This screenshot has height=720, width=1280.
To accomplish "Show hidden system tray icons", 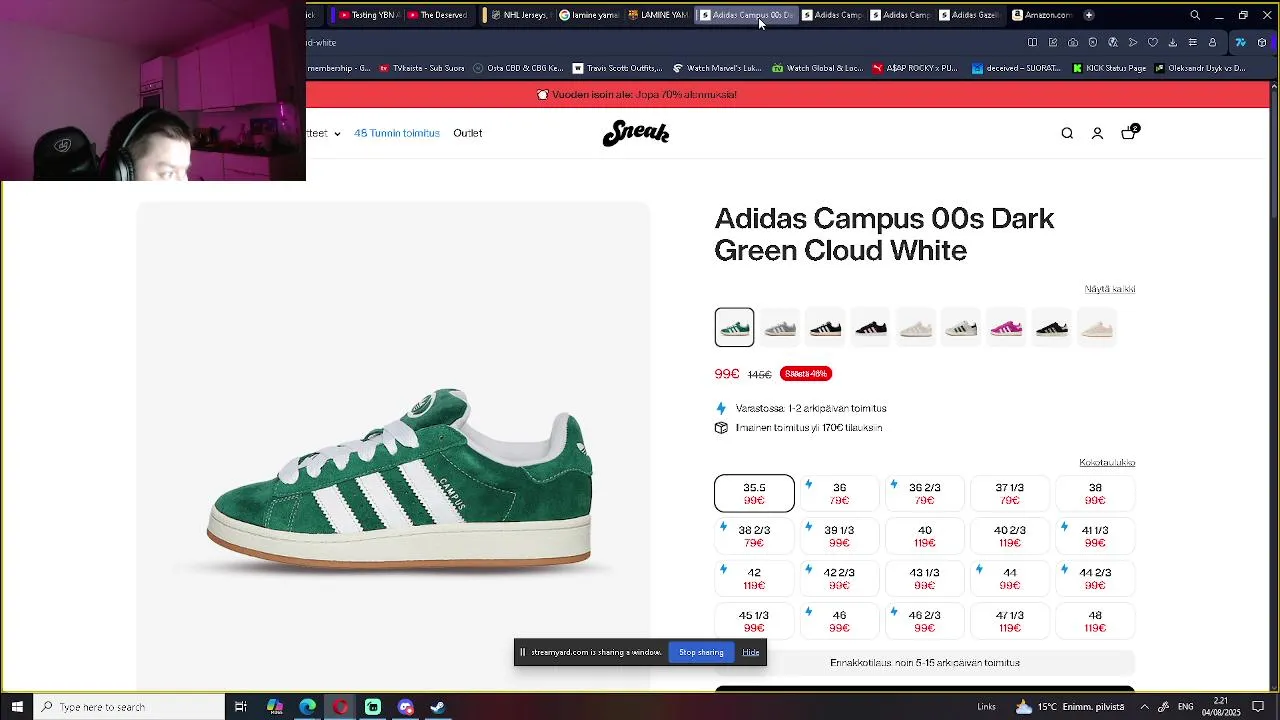I will 1144,707.
